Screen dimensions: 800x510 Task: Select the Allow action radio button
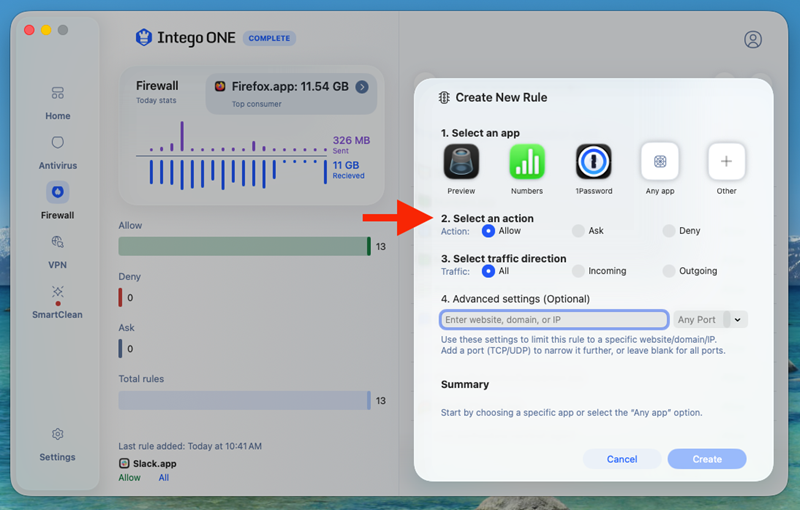click(x=488, y=231)
